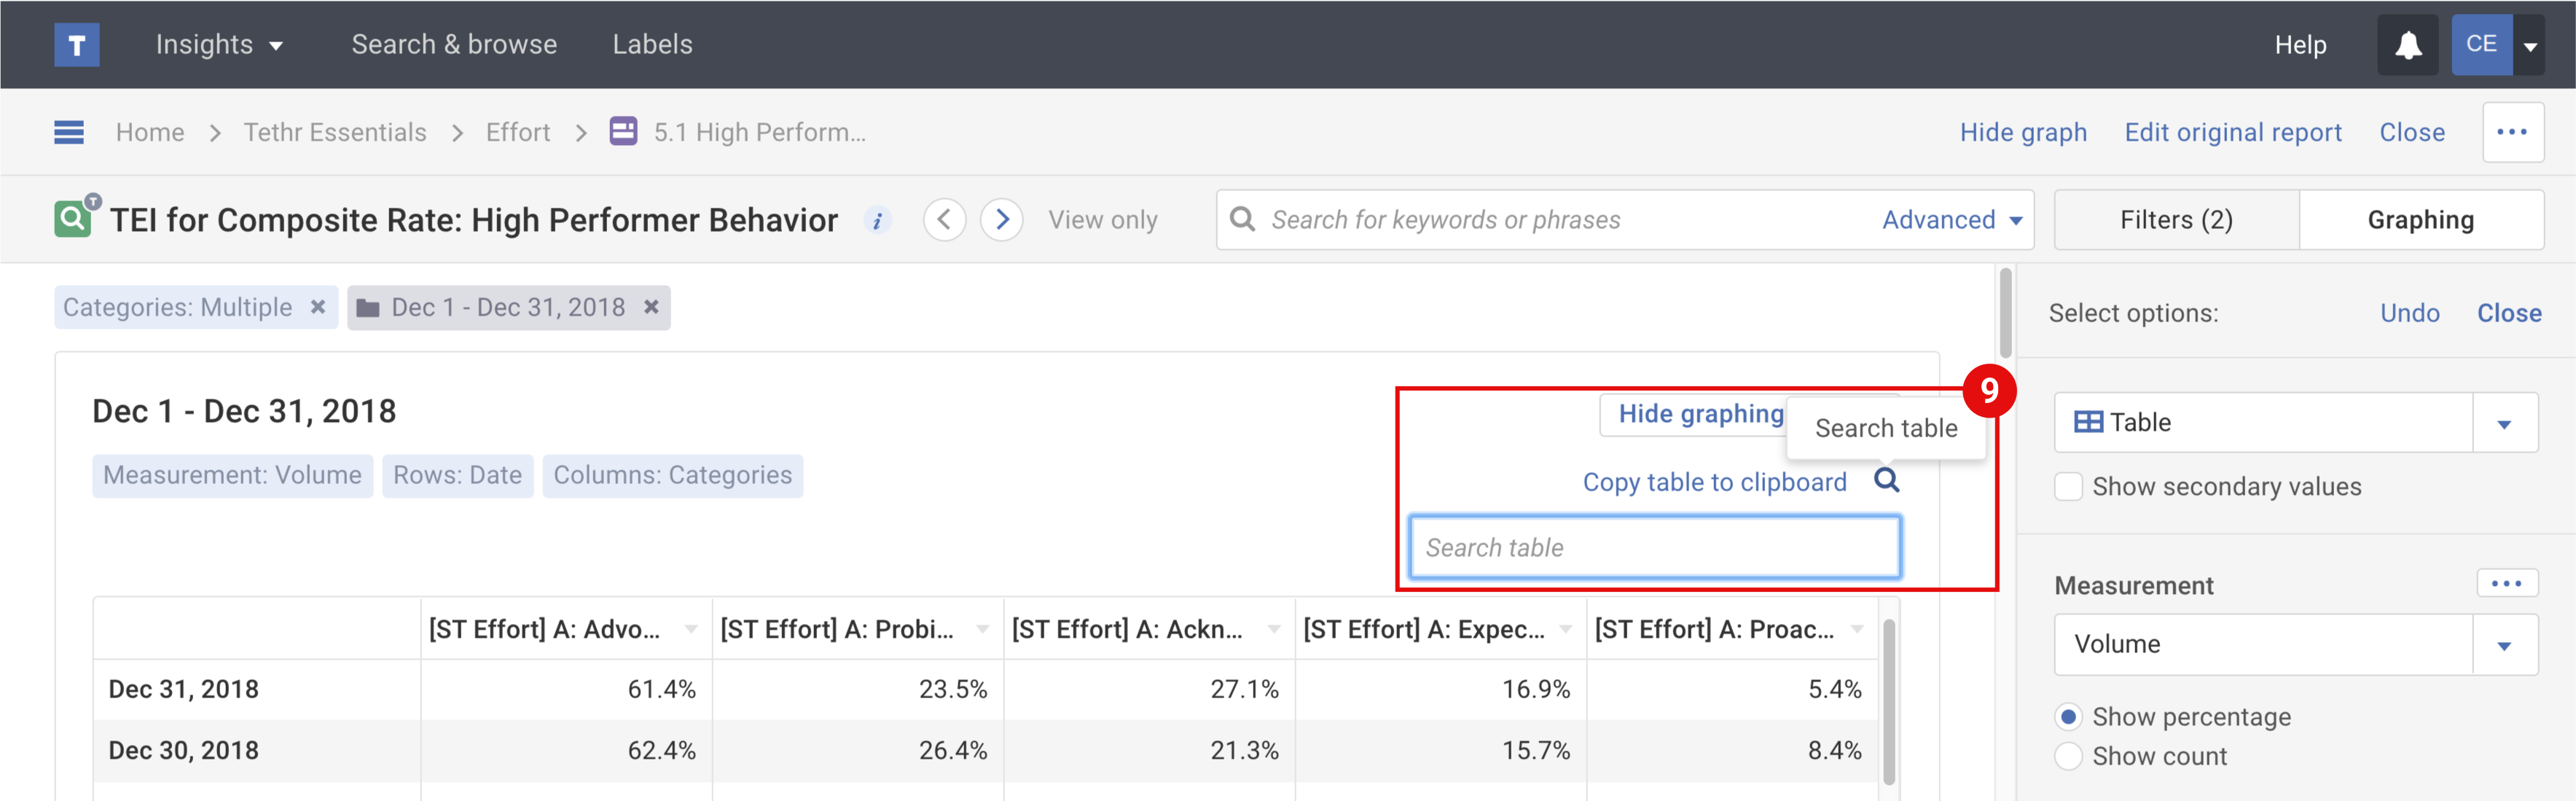This screenshot has height=801, width=2576.
Task: Click the report info icon
Action: pyautogui.click(x=877, y=221)
